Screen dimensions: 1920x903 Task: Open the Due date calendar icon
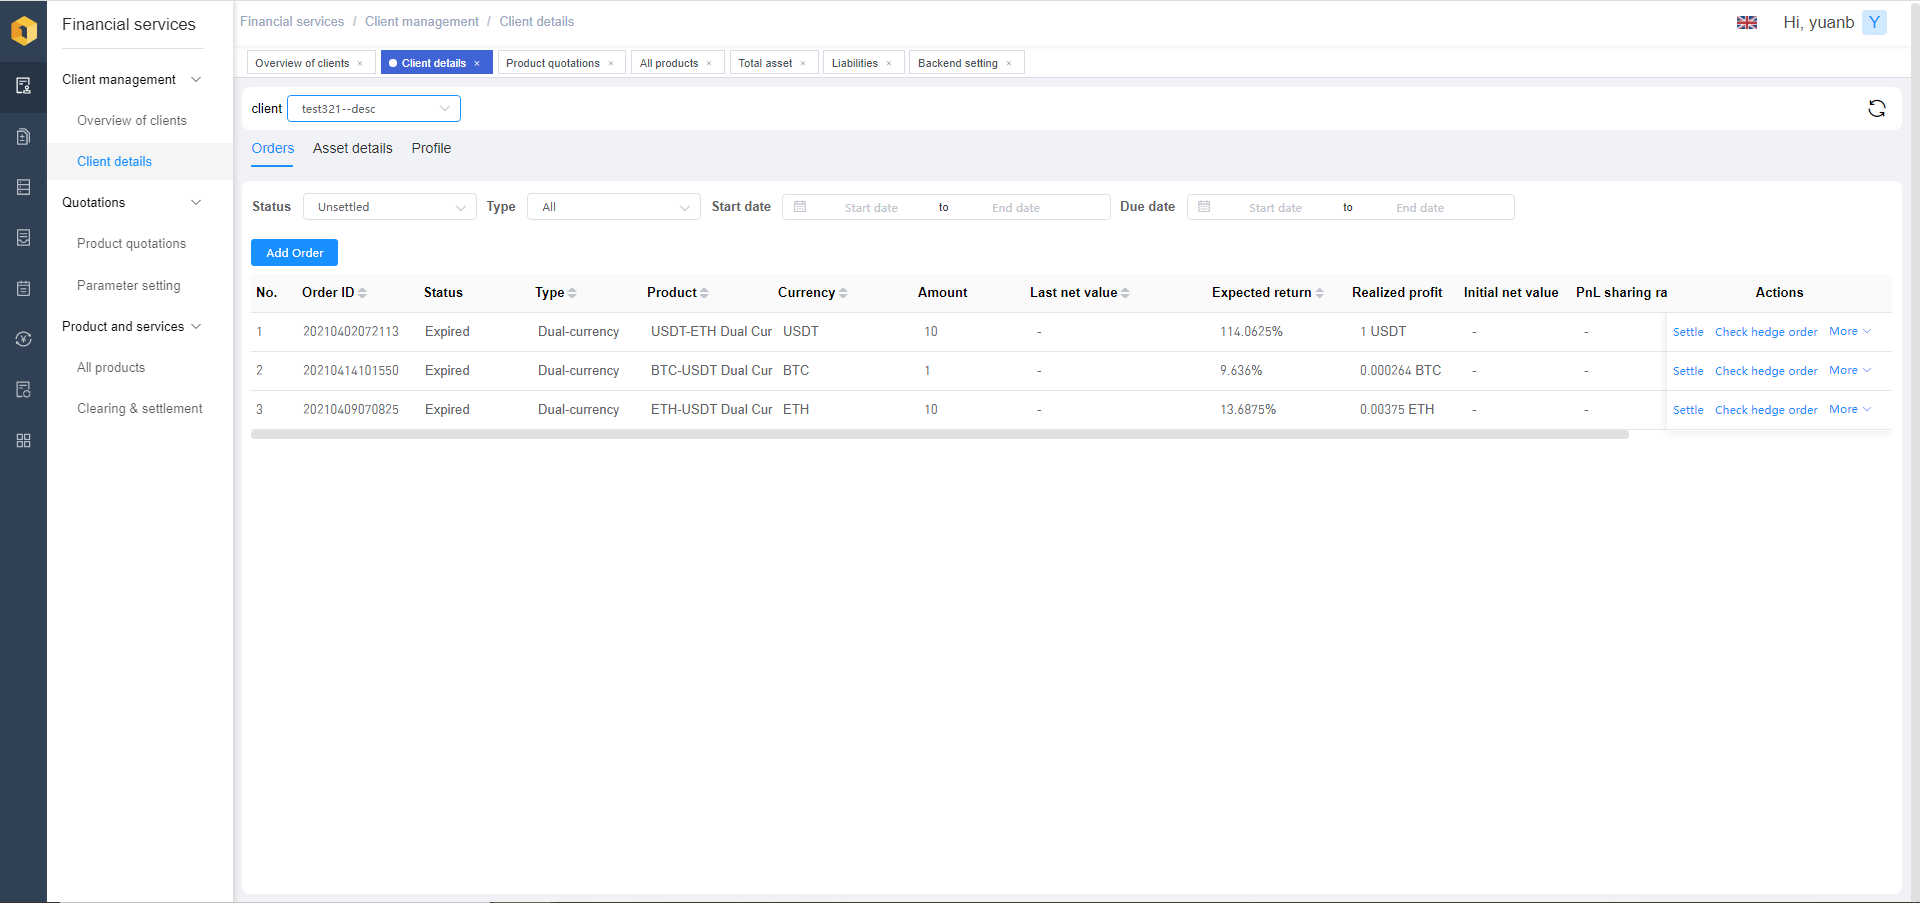click(1204, 207)
